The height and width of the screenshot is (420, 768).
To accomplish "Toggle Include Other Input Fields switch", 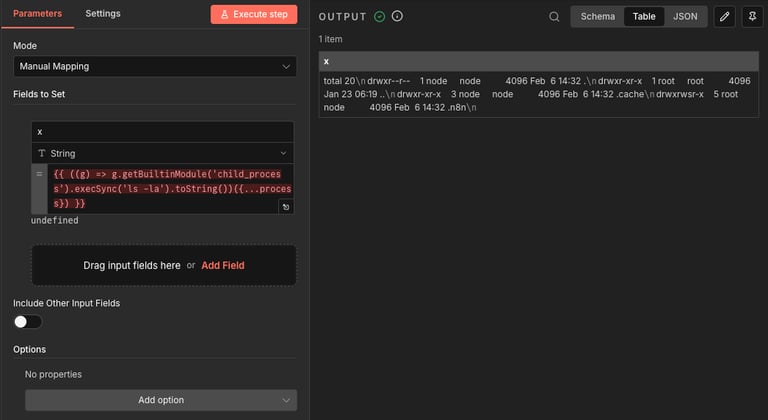I will tap(28, 321).
